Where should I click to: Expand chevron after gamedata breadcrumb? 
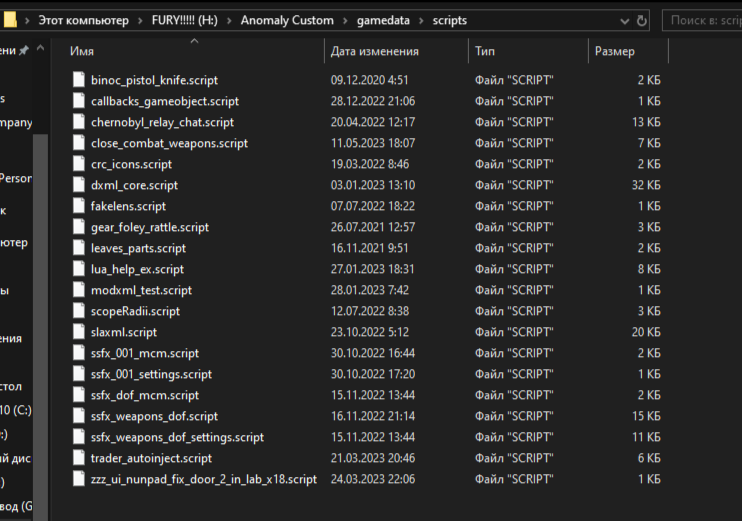click(x=421, y=21)
